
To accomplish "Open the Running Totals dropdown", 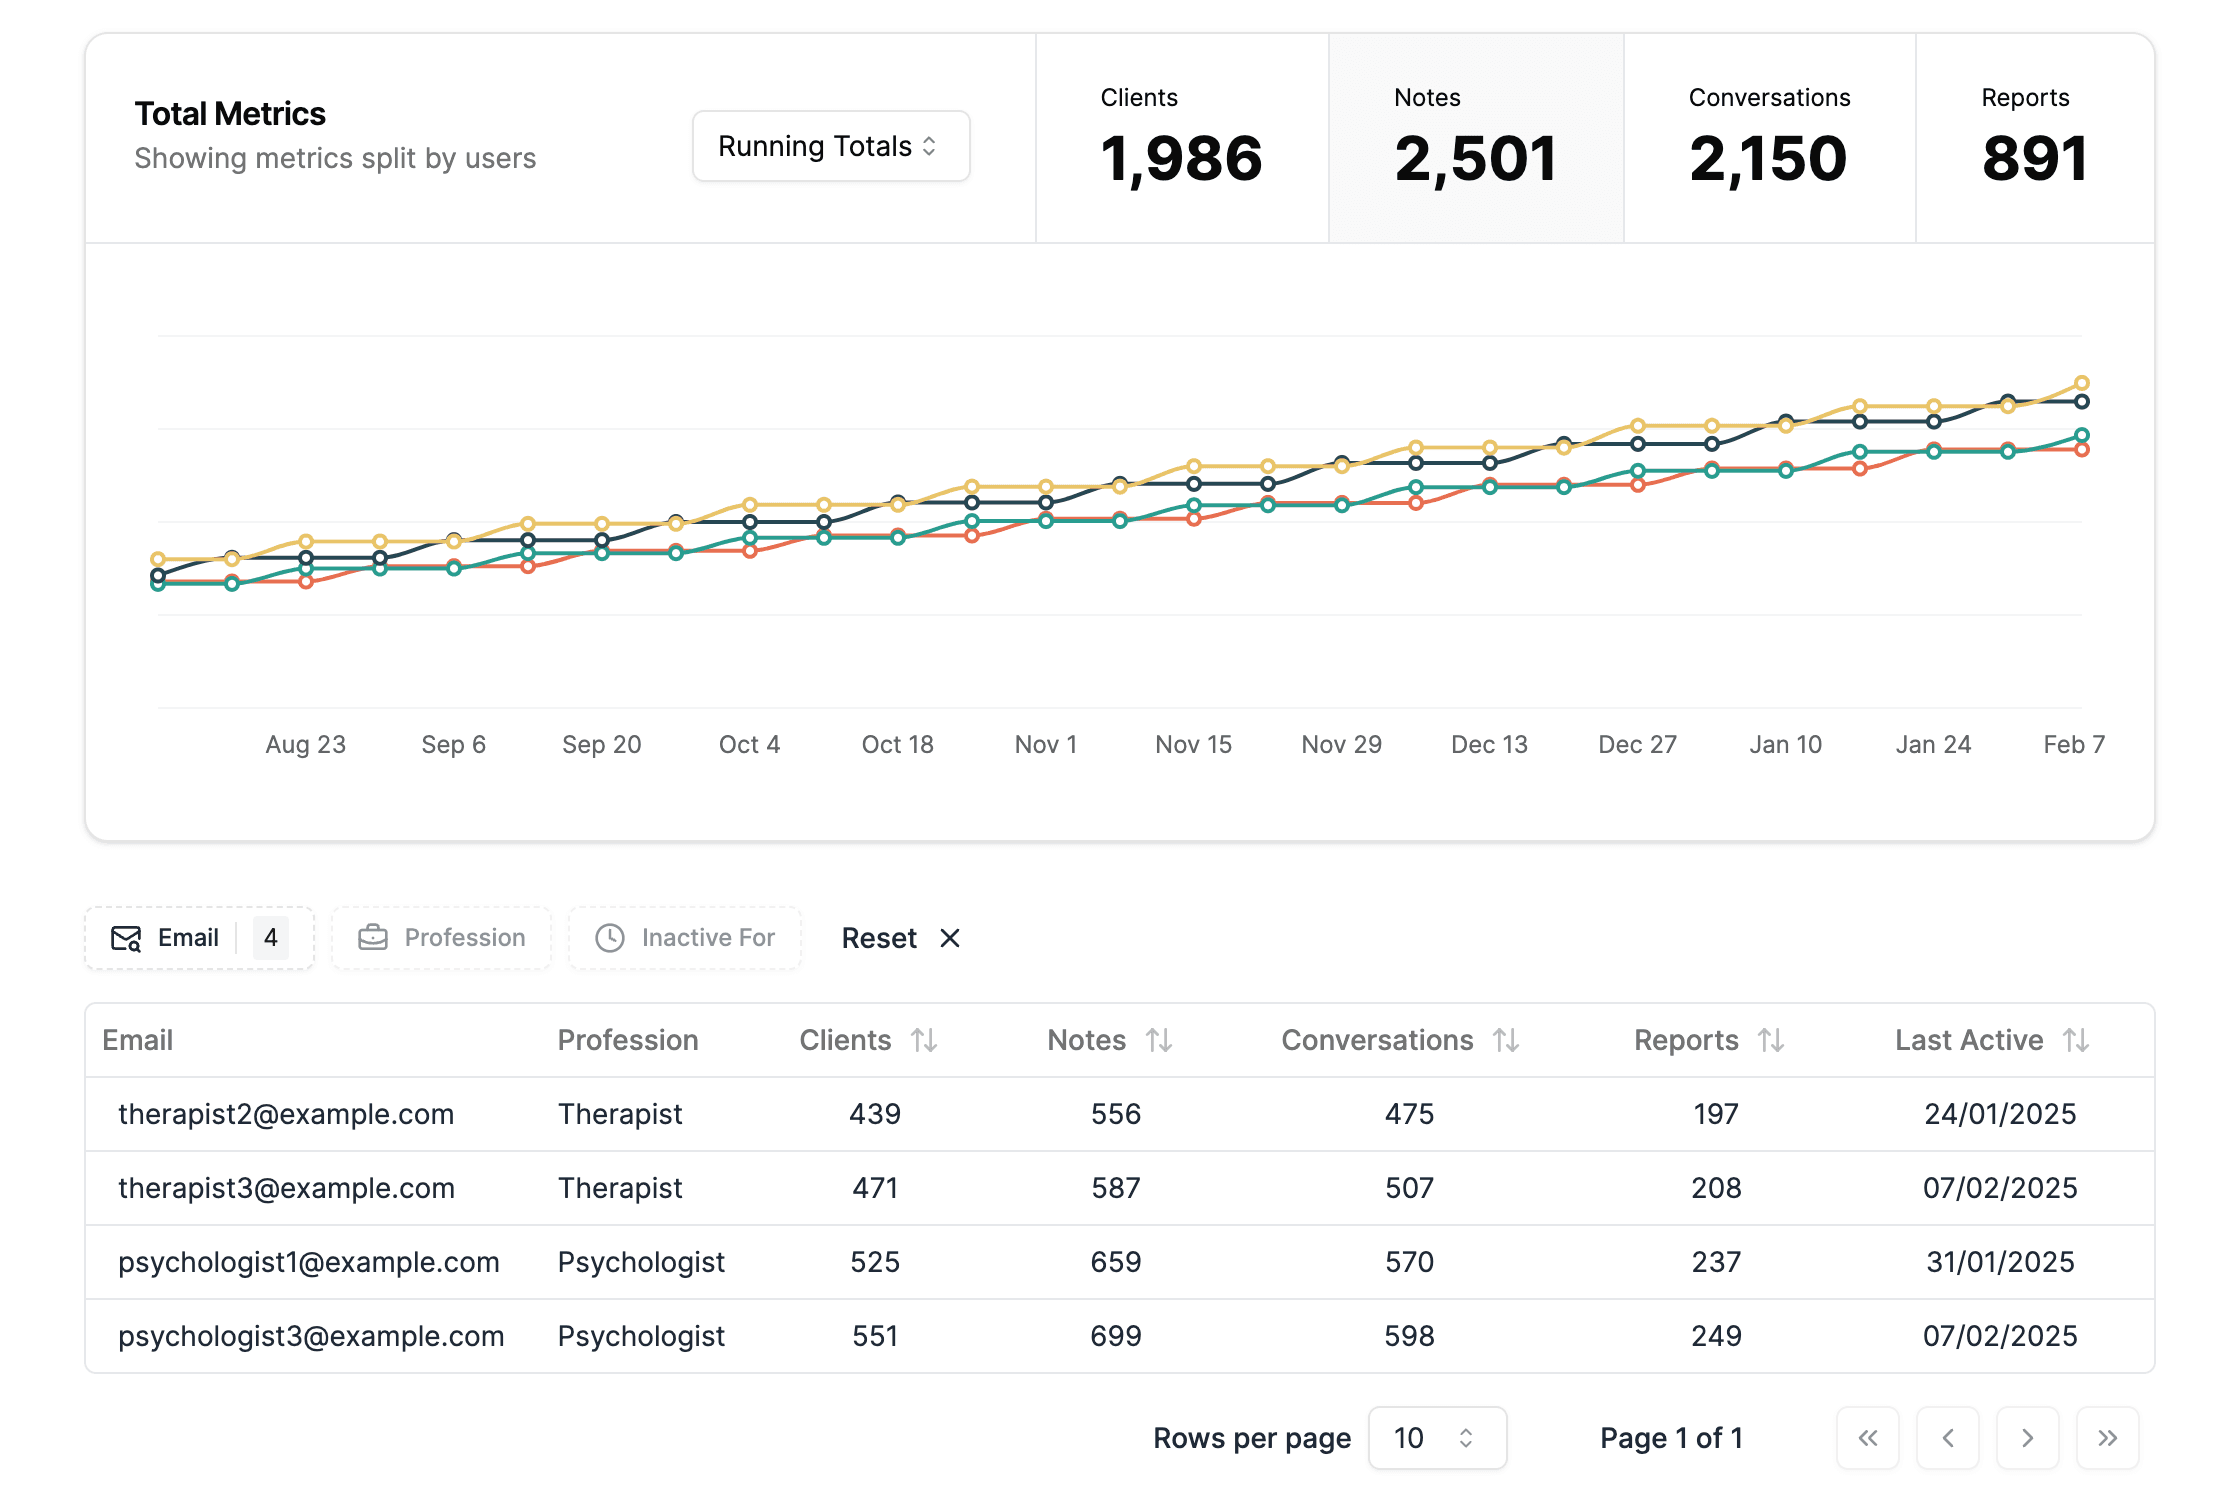I will [x=830, y=146].
